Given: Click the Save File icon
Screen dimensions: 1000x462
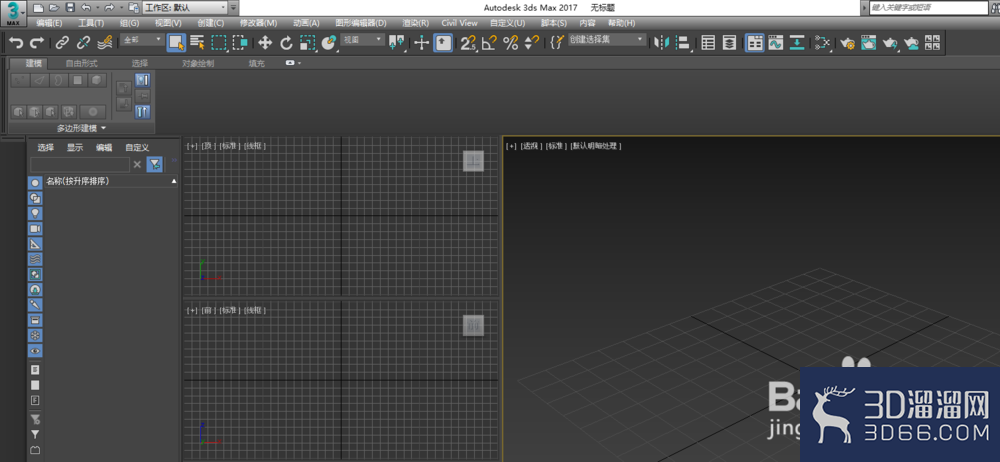Looking at the screenshot, I should pyautogui.click(x=70, y=8).
